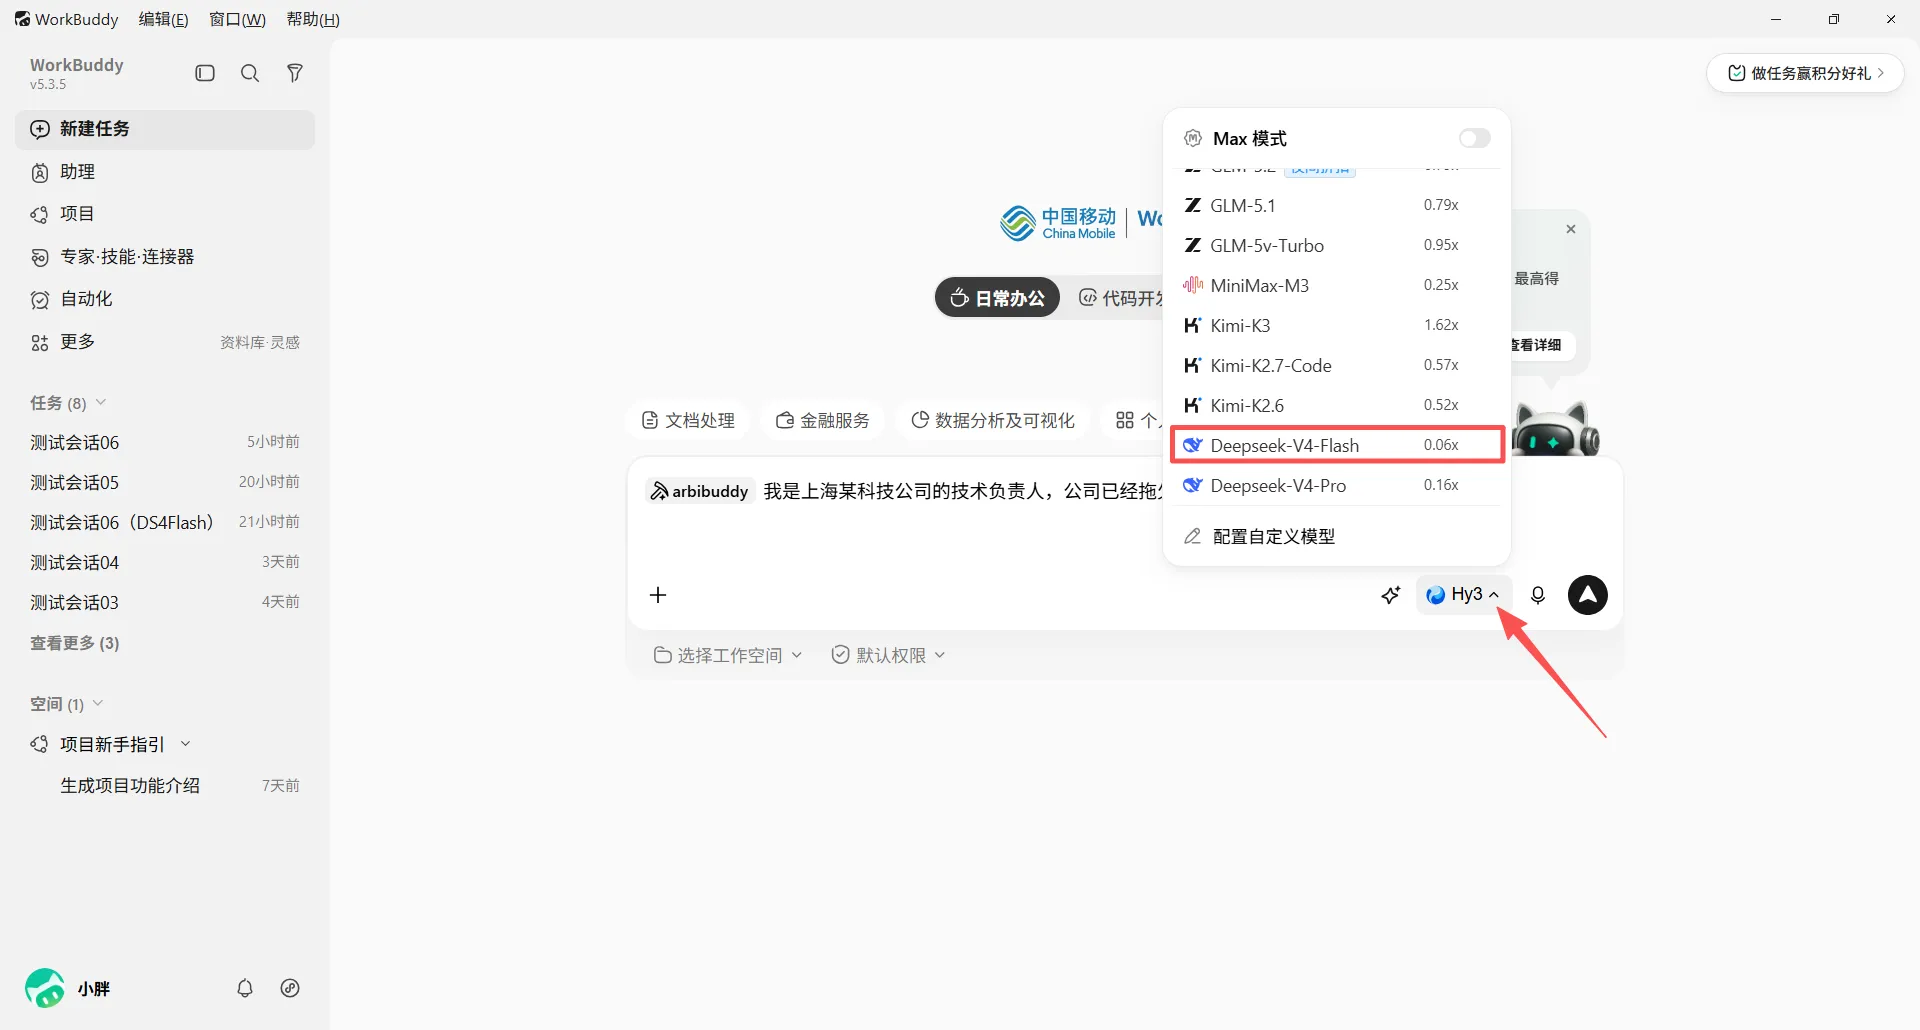Switch to 日常办公 mode tab
Viewport: 1920px width, 1030px height.
coord(997,297)
